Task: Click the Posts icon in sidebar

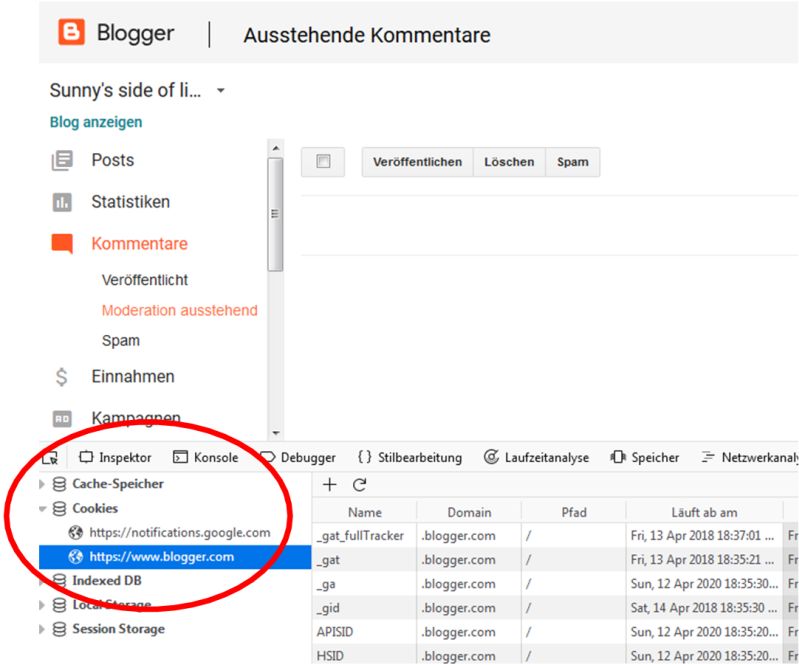Action: [x=62, y=161]
